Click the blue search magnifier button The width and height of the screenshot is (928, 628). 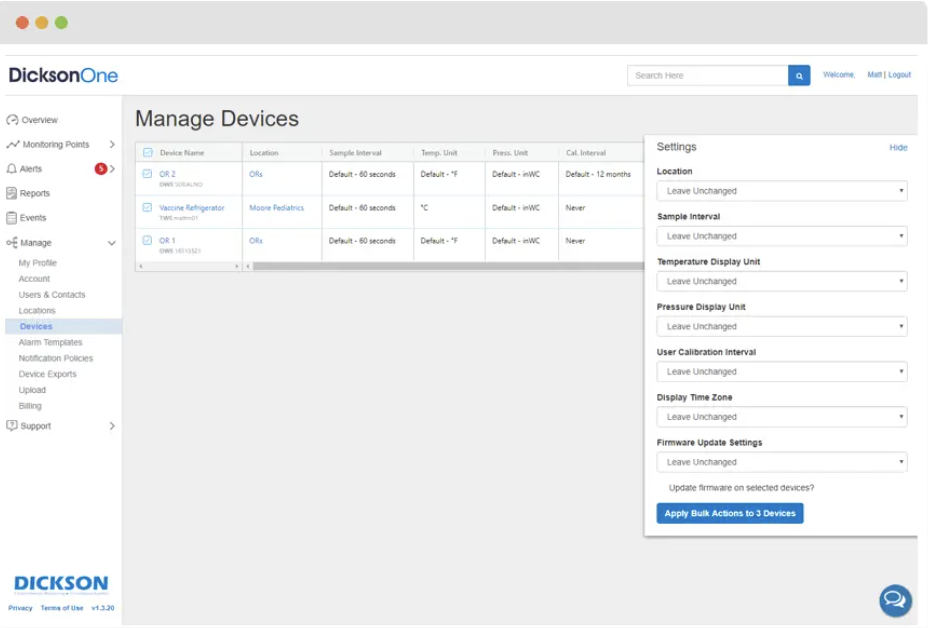(799, 75)
